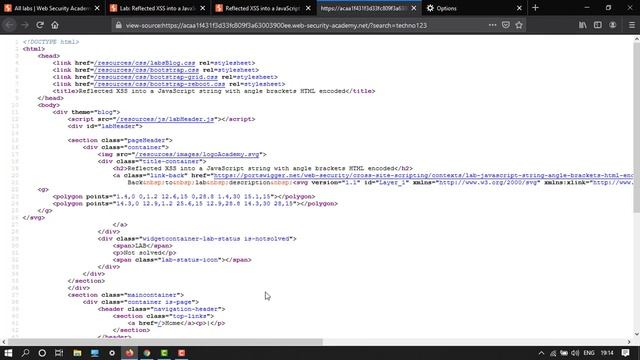Open Windows taskbar search
The image size is (640, 360).
click(x=25, y=353)
